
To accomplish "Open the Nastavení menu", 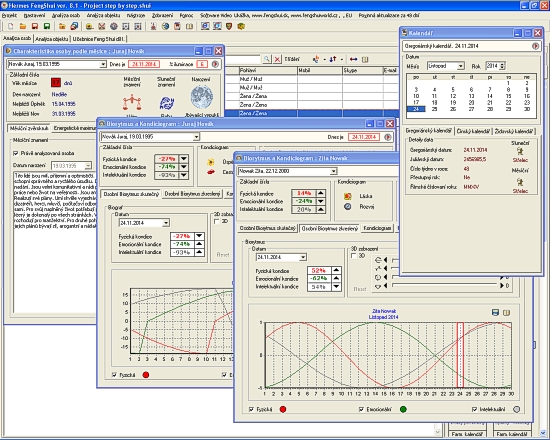I will (34, 15).
